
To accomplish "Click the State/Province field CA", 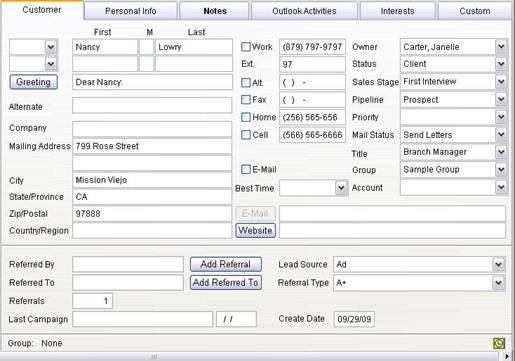I will click(152, 197).
